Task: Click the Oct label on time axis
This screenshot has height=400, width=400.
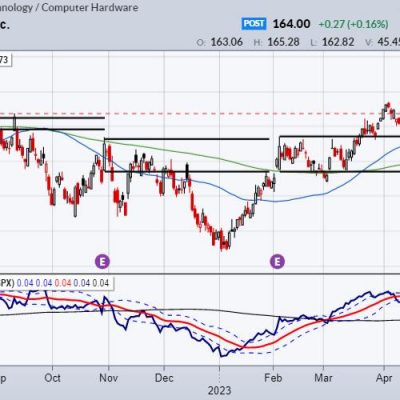Action: (52, 378)
